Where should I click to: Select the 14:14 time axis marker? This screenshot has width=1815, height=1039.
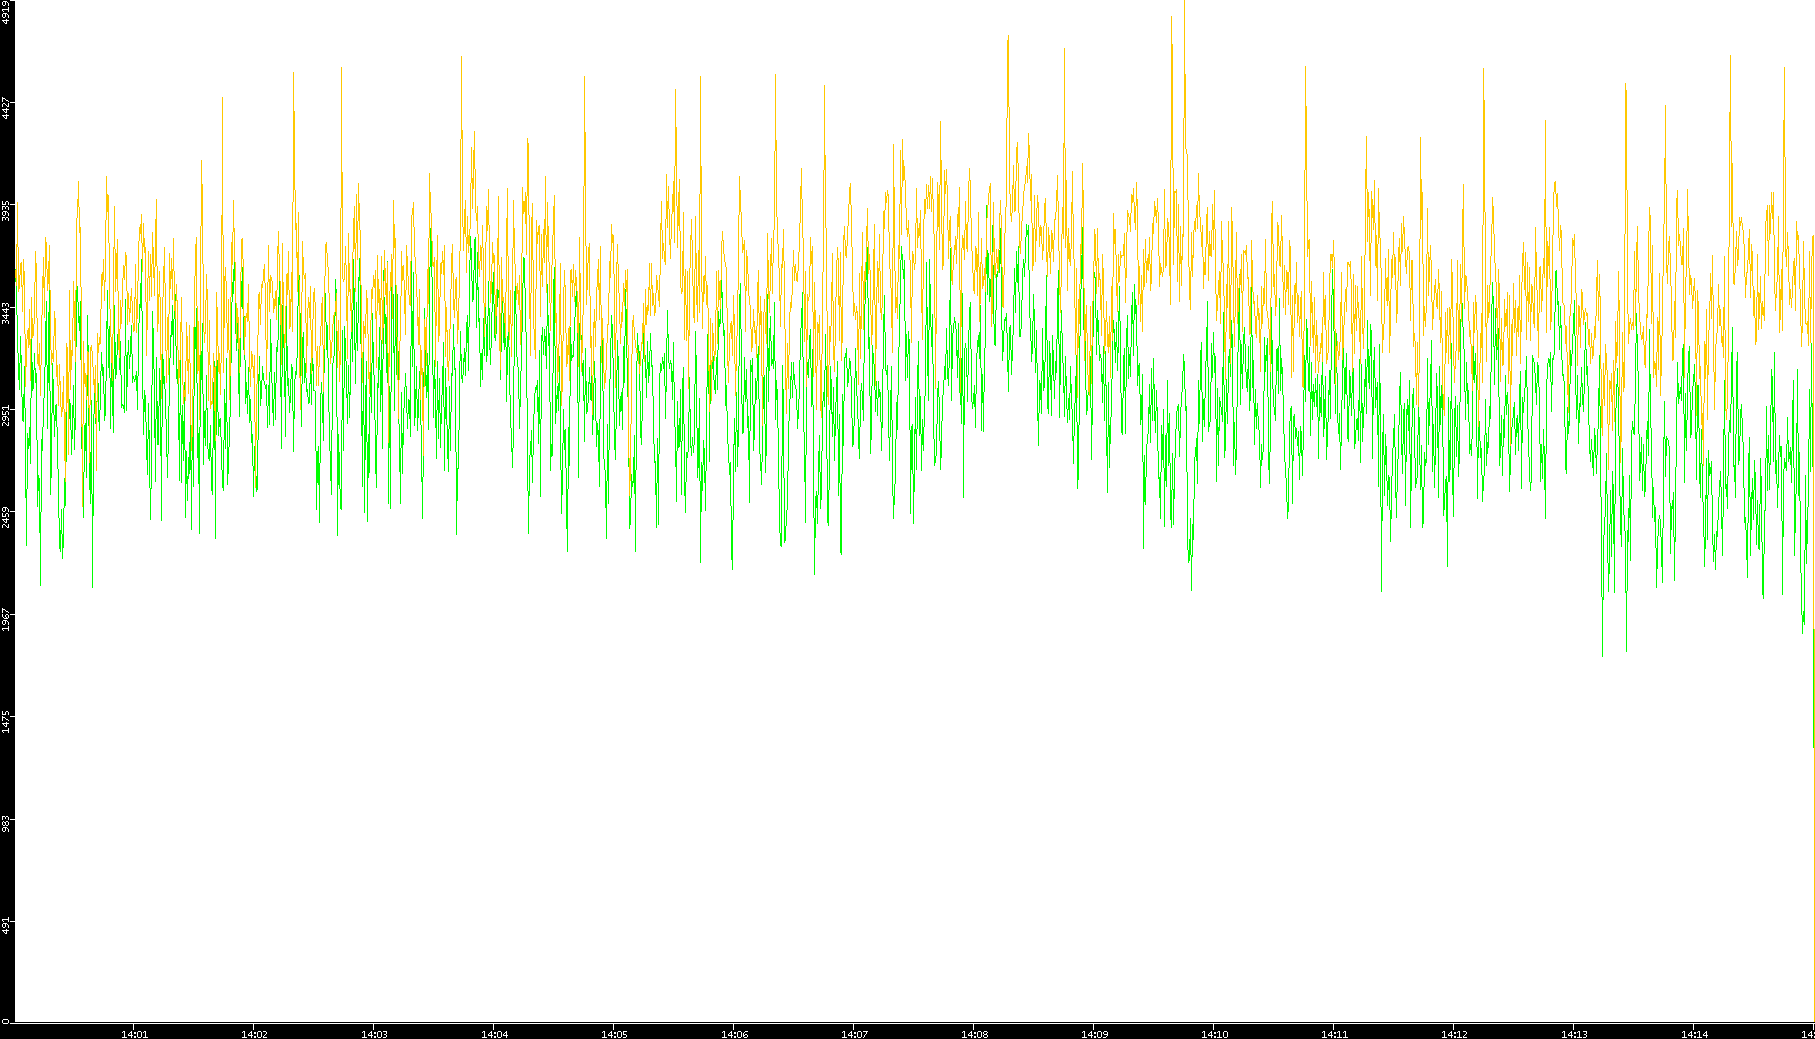[1694, 1034]
